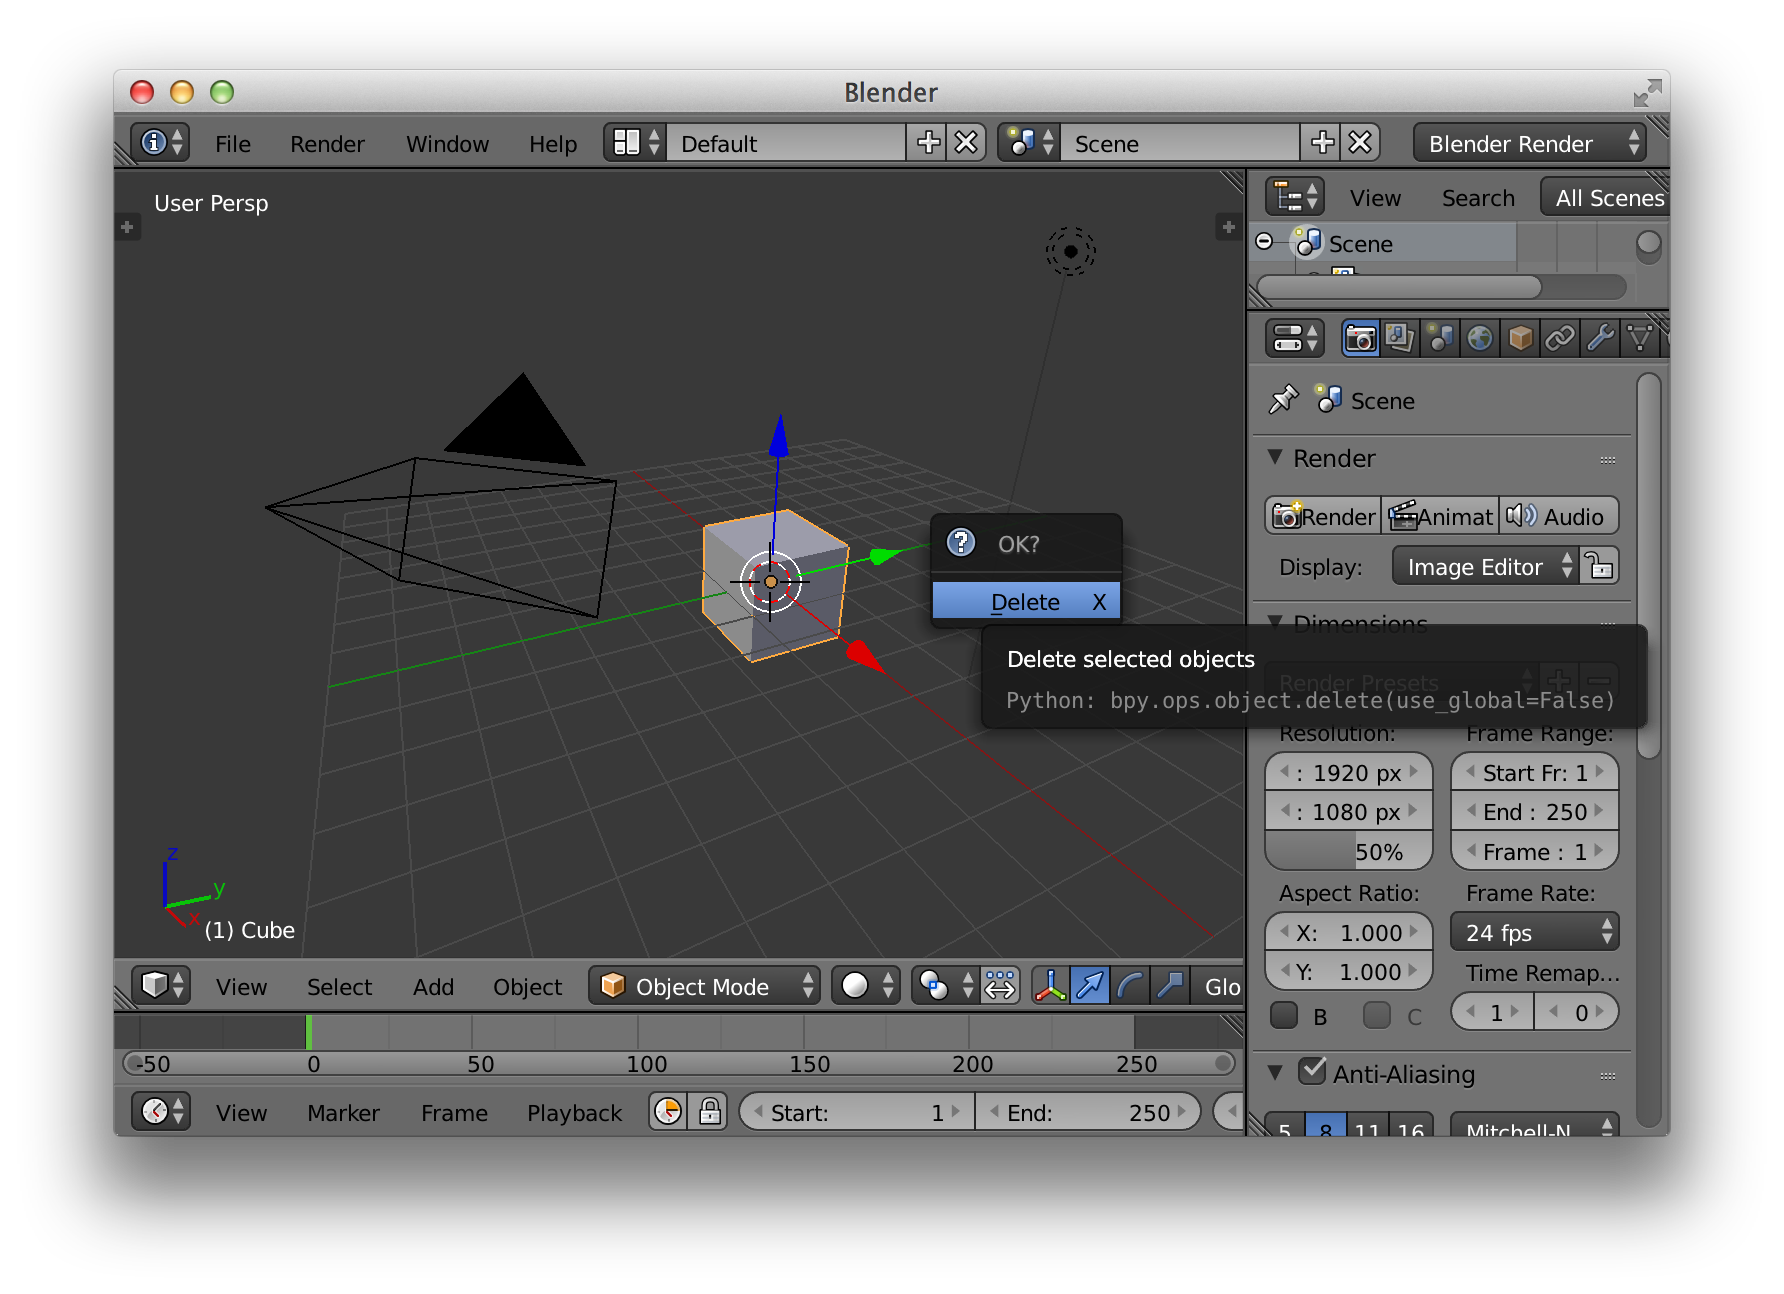The width and height of the screenshot is (1784, 1294).
Task: Open the timeline Playback menu
Action: (x=574, y=1112)
